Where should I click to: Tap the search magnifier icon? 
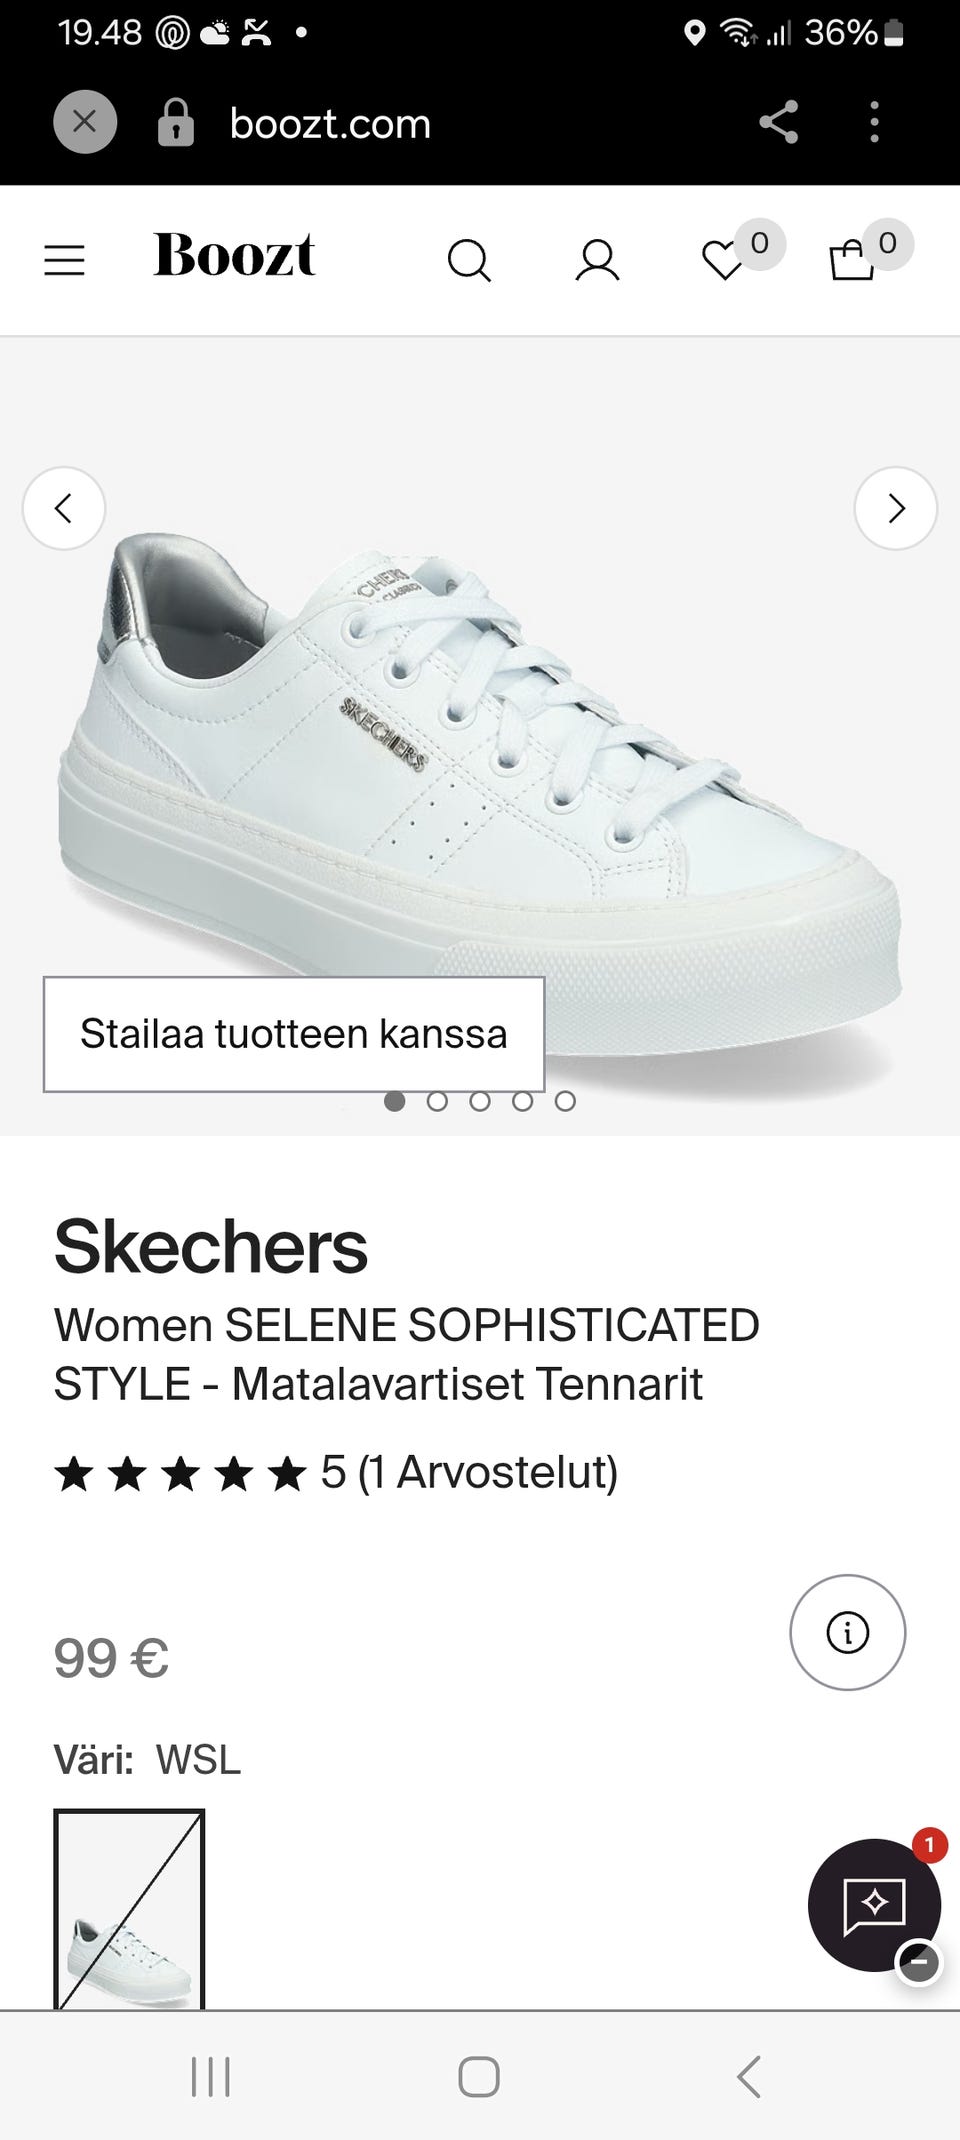[x=468, y=261]
